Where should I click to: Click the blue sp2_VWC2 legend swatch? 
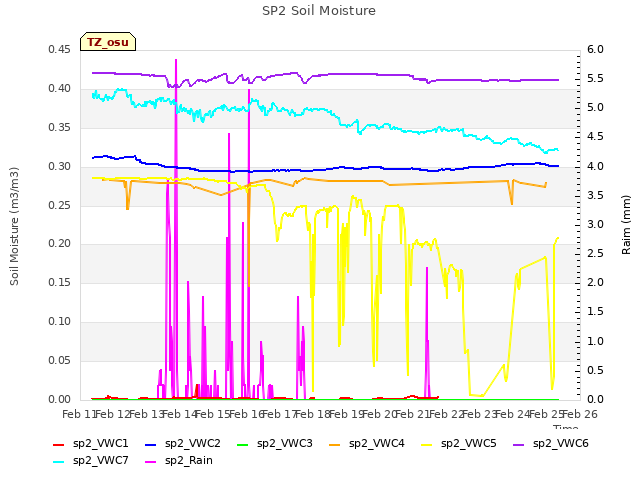(x=151, y=444)
